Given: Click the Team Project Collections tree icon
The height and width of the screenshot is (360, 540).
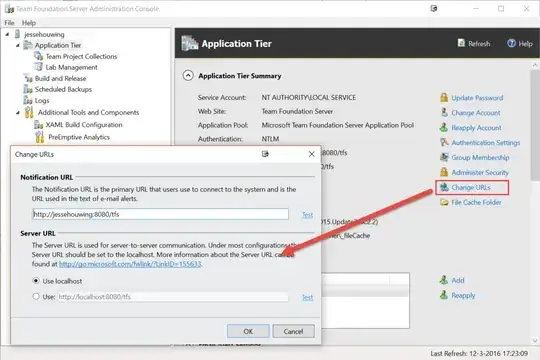Looking at the screenshot, I should 39,56.
